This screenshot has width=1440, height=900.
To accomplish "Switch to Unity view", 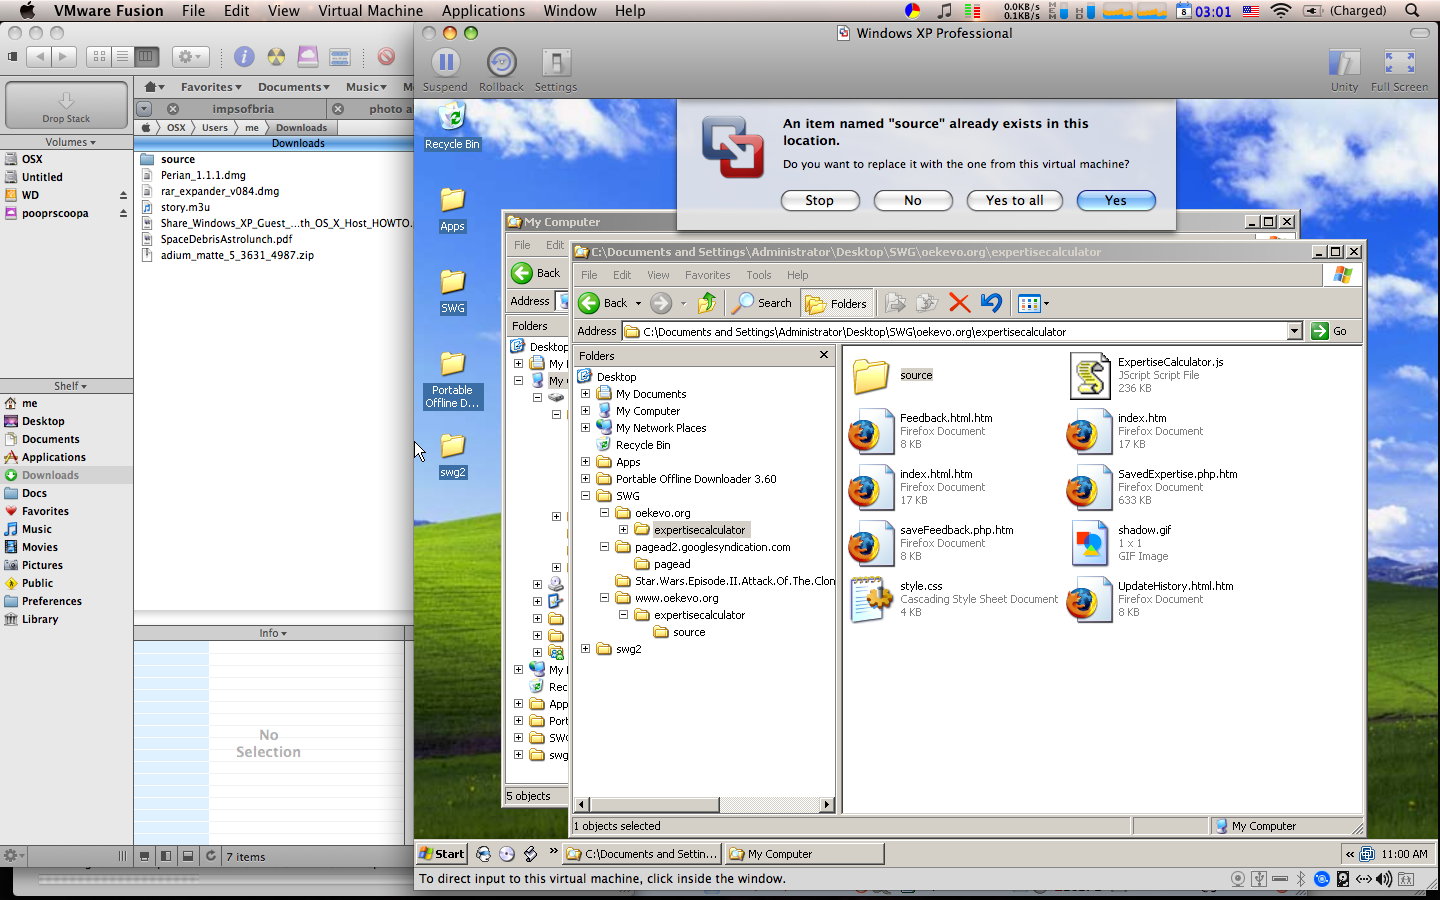I will click(x=1344, y=70).
